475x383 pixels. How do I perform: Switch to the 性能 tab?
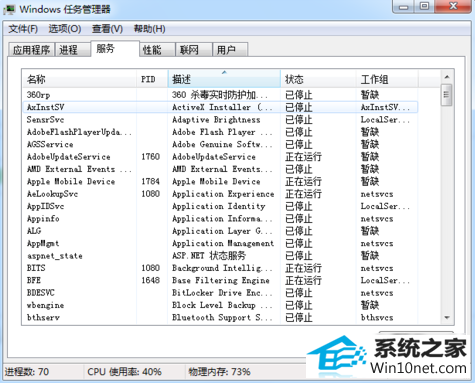click(x=157, y=50)
